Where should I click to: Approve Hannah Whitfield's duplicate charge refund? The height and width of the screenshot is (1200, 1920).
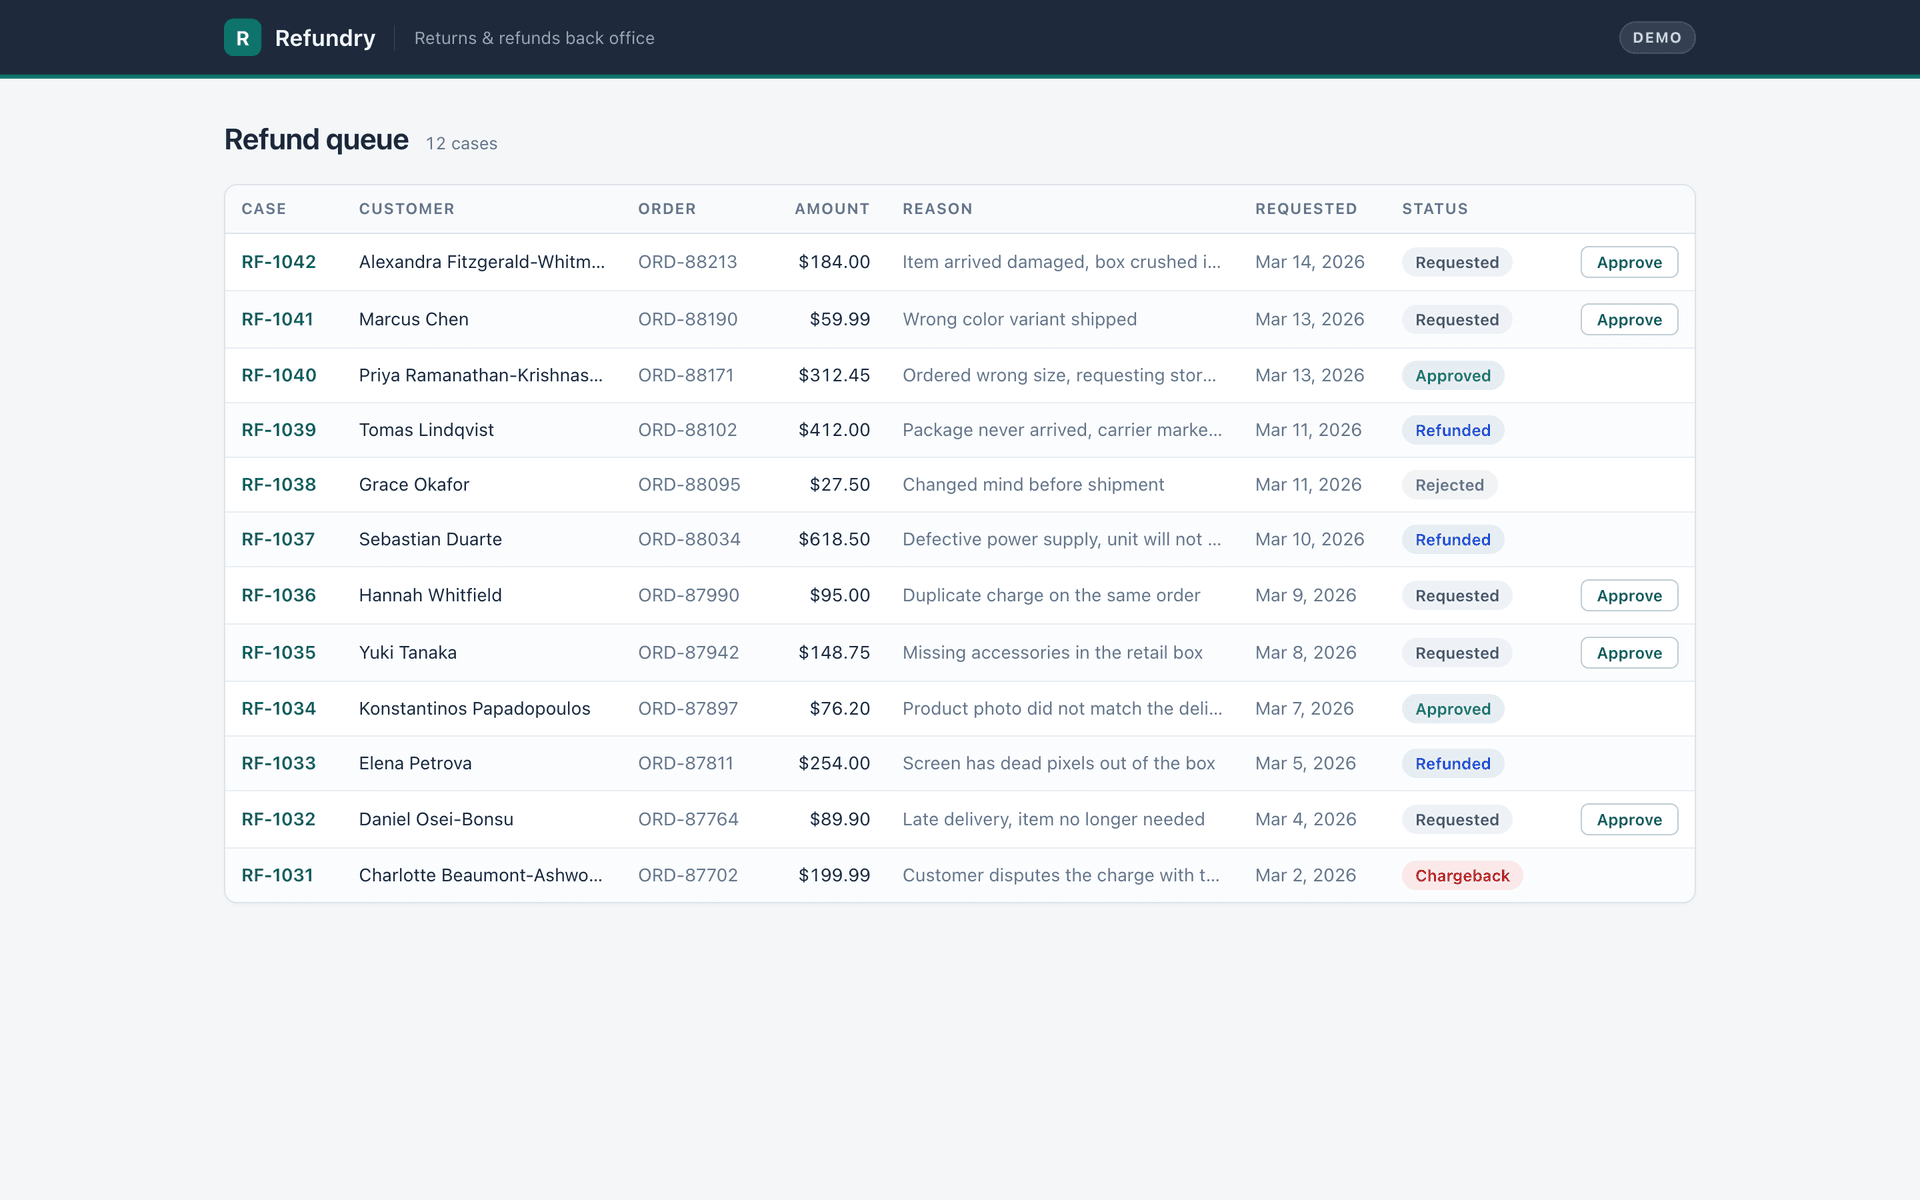pyautogui.click(x=1629, y=595)
